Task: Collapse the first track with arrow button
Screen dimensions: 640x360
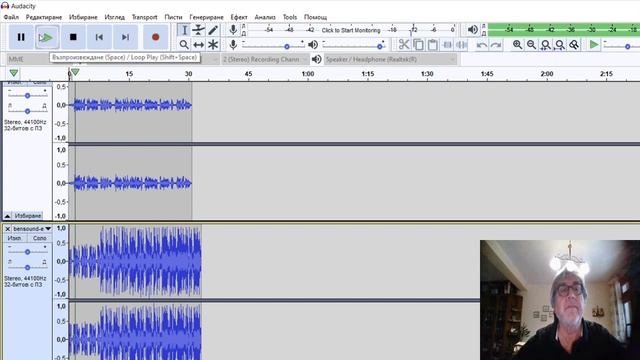Action: [x=7, y=216]
